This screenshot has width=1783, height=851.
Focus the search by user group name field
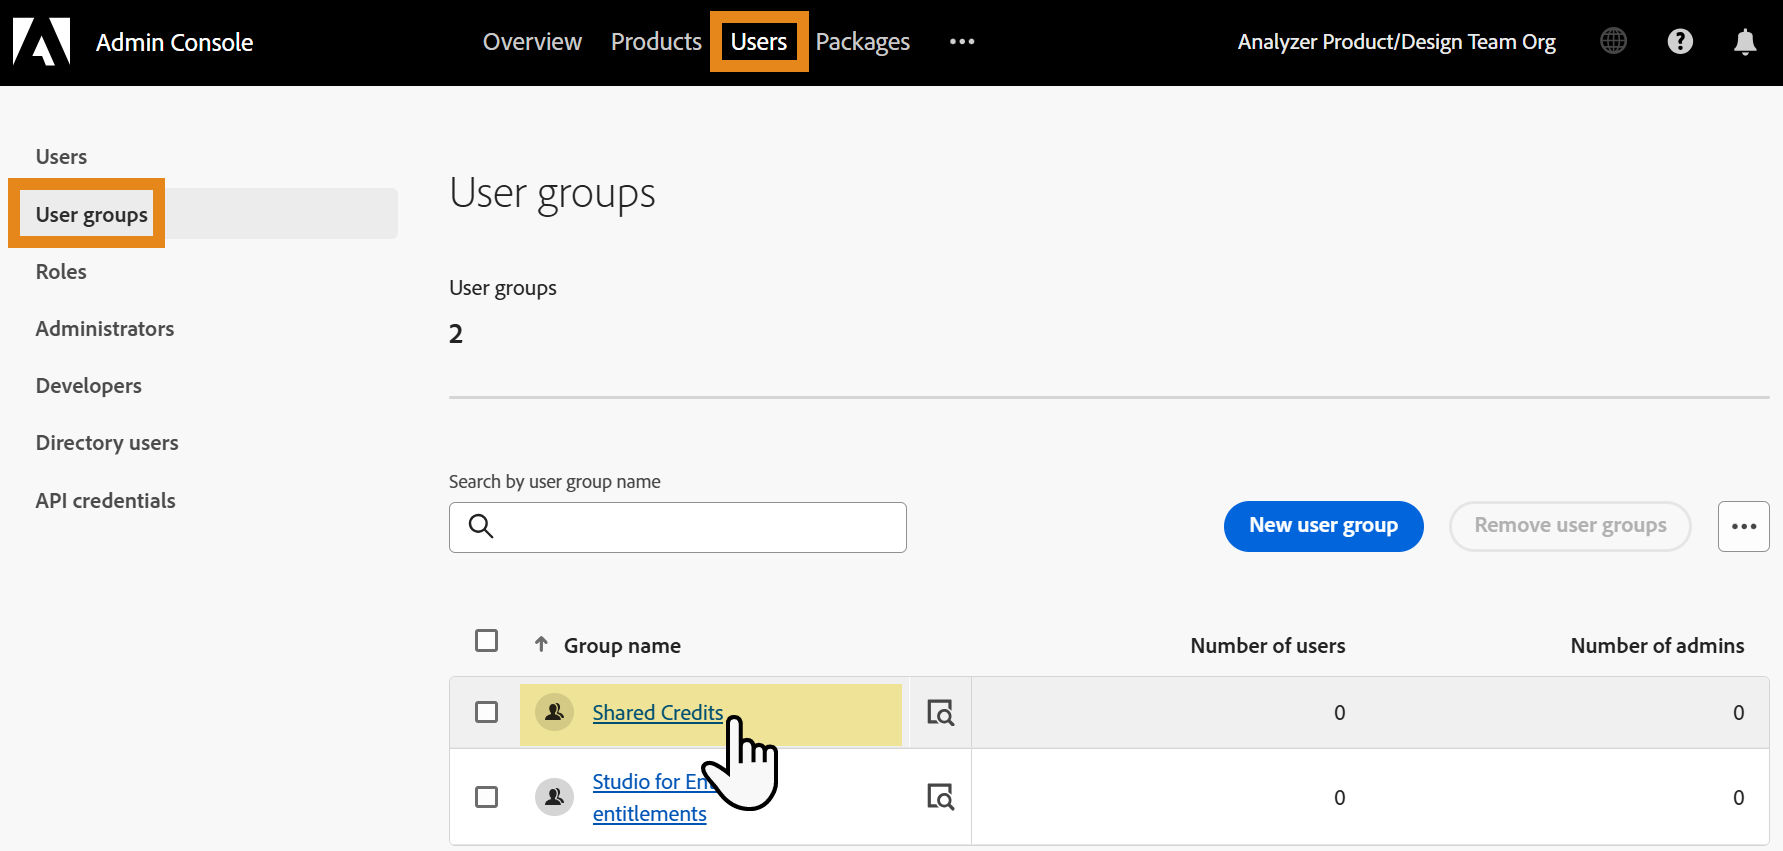click(678, 527)
